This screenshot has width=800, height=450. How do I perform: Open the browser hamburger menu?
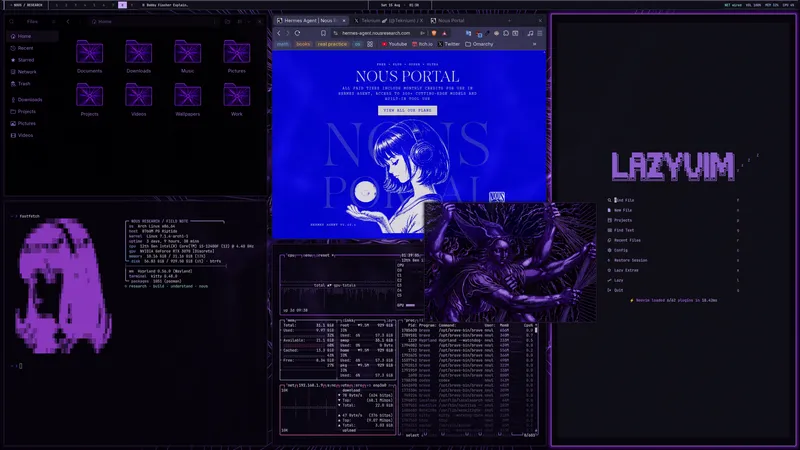click(540, 33)
